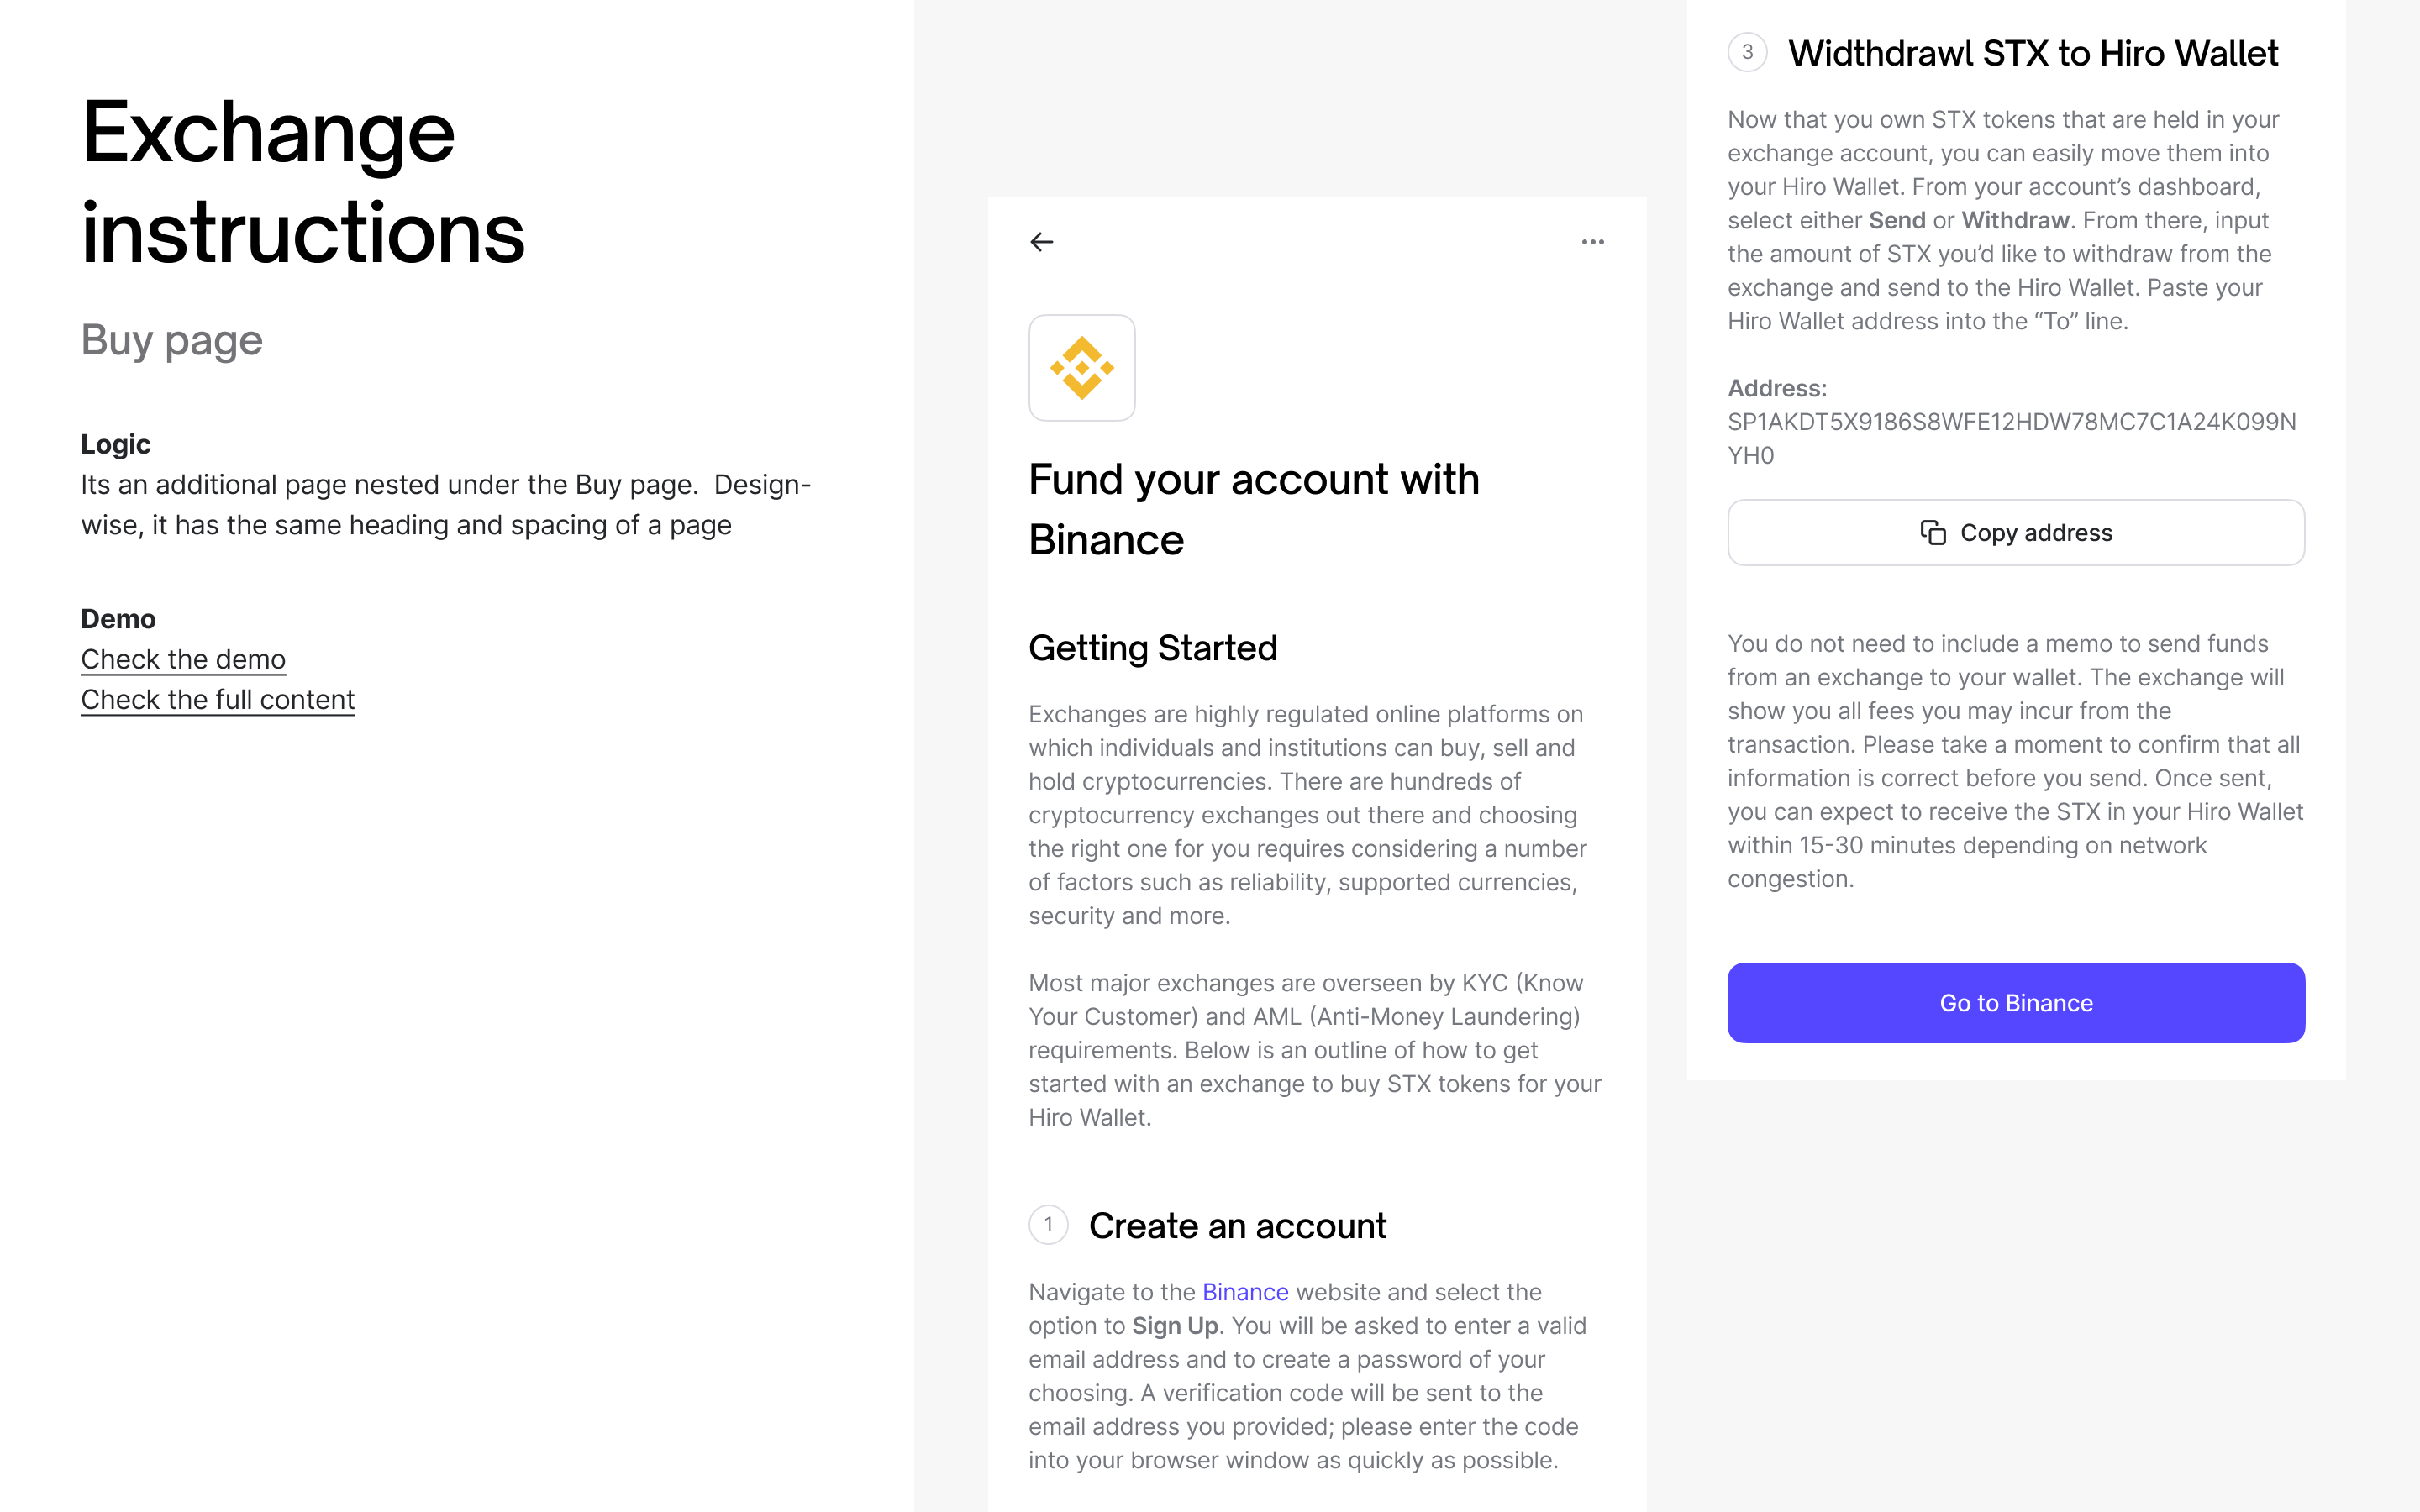This screenshot has height=1512, width=2420.
Task: Open the Check the full content link
Action: pos(218,699)
